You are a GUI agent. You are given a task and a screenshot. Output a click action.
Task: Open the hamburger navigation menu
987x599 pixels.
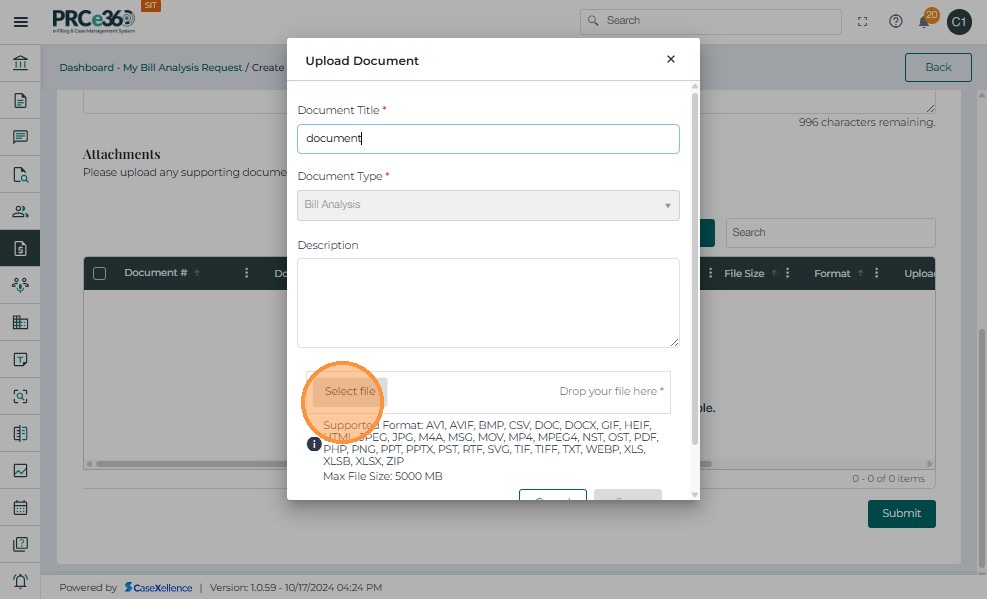tap(21, 22)
